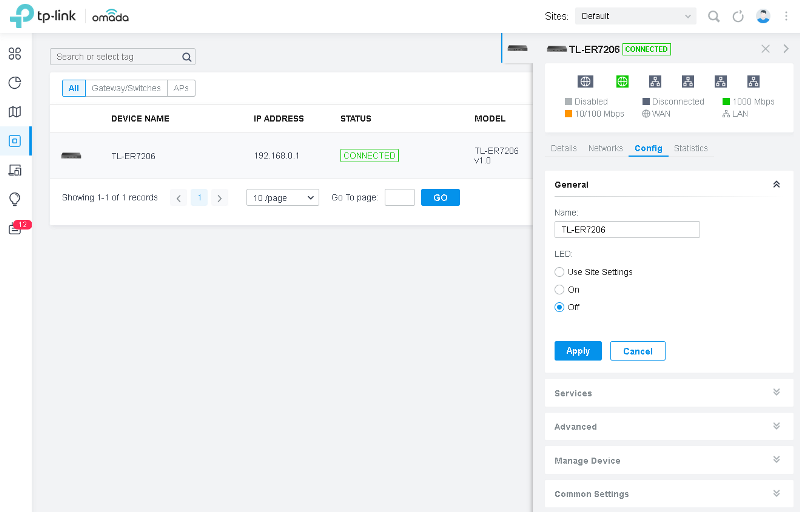This screenshot has width=800, height=512.
Task: Click the refresh icon in top bar
Action: coord(738,16)
